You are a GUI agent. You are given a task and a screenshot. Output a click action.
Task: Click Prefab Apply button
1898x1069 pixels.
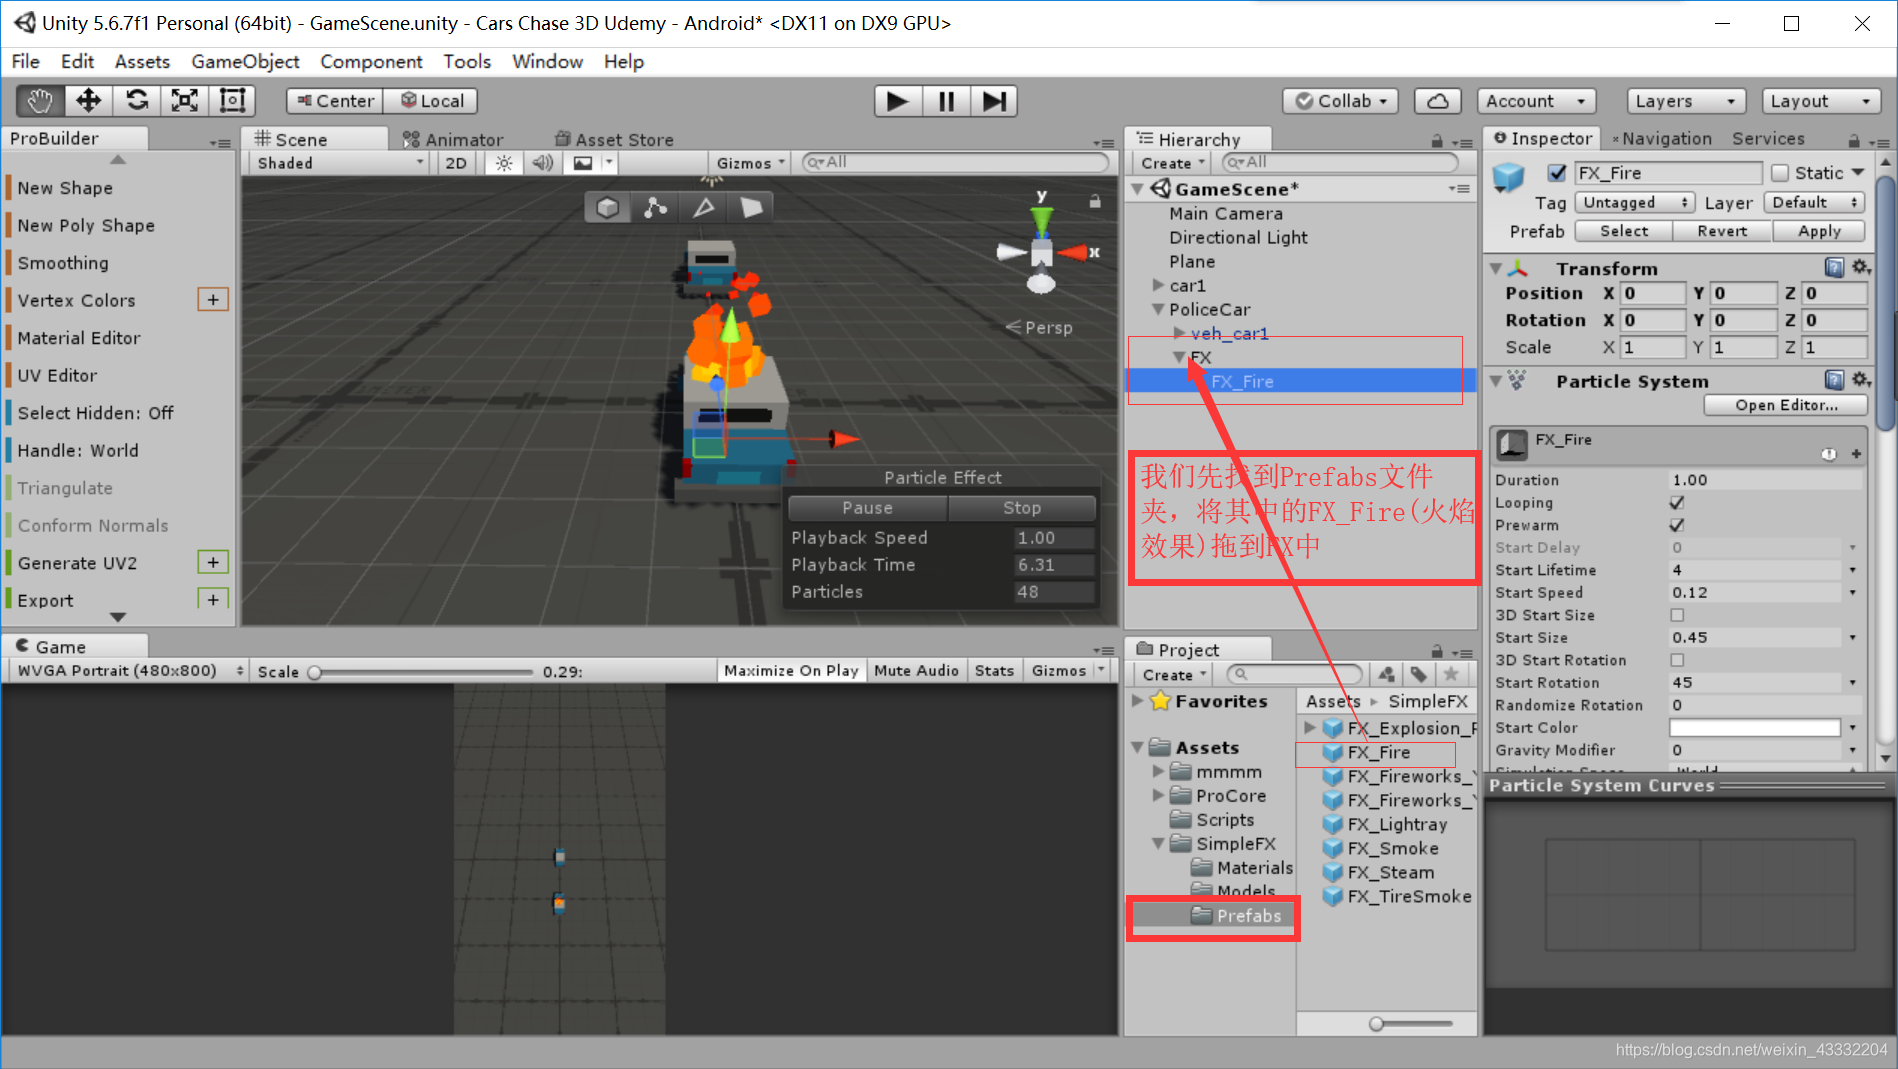pyautogui.click(x=1819, y=230)
